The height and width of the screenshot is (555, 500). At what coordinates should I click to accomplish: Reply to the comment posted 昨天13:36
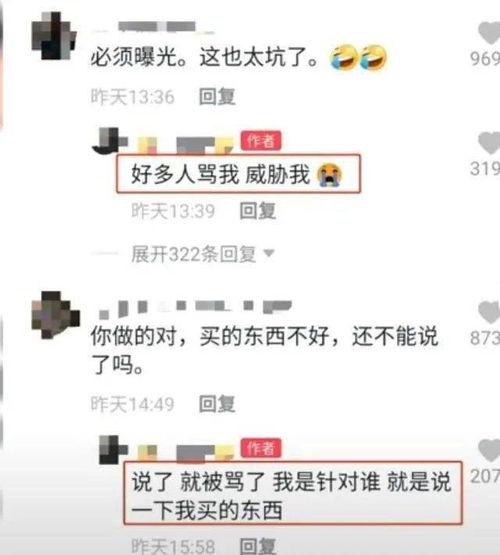(x=217, y=97)
